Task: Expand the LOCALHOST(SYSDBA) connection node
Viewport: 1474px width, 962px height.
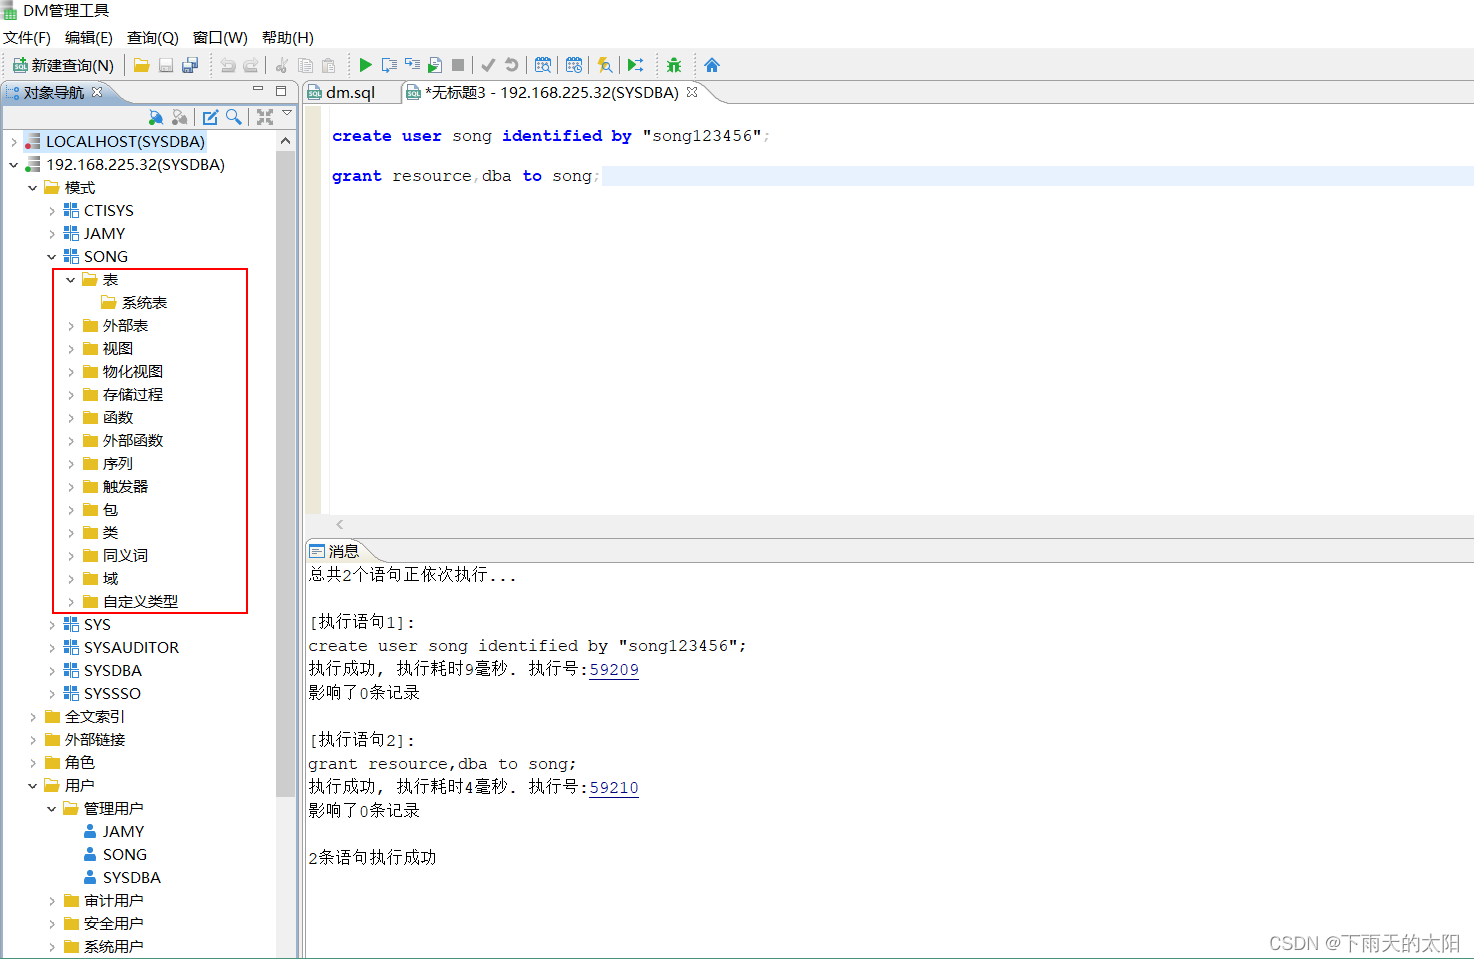Action: pos(13,142)
